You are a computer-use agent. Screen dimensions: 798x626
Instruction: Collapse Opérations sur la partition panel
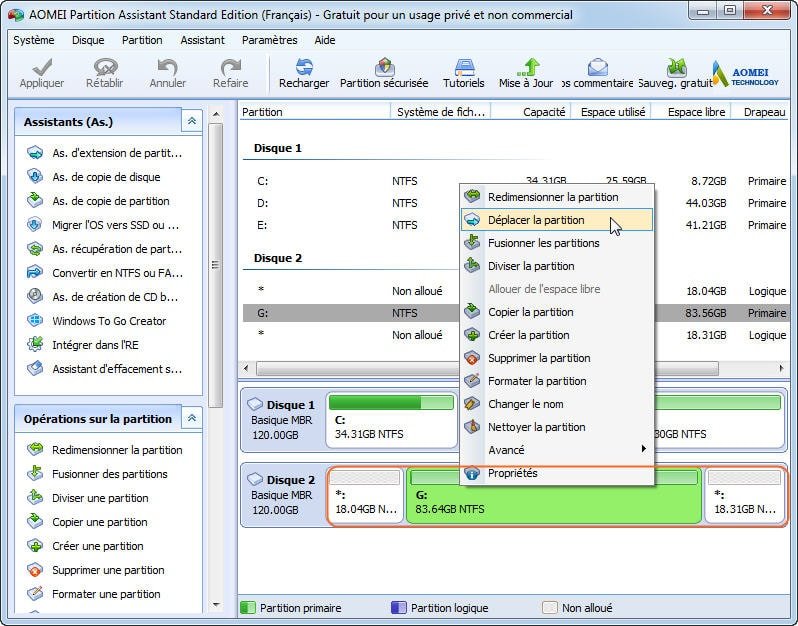192,418
